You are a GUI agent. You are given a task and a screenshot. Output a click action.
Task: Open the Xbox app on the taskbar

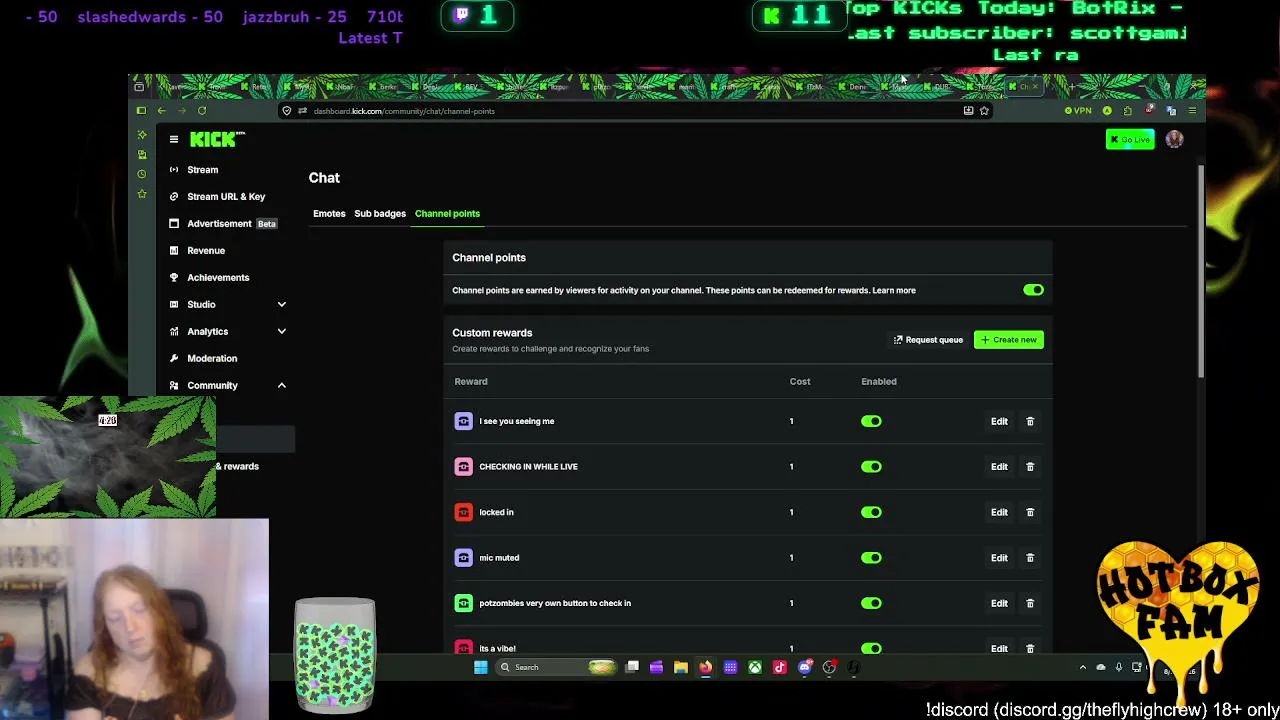(x=755, y=668)
